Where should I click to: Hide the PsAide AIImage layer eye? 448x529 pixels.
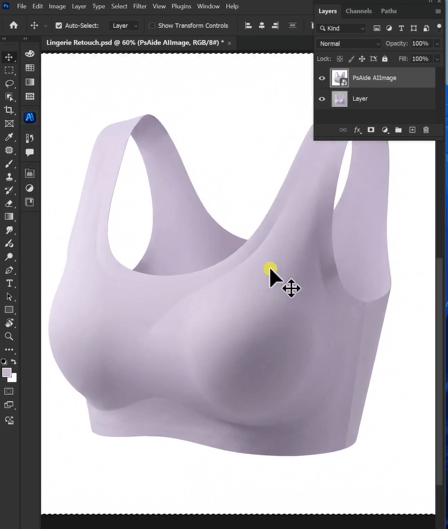click(322, 78)
